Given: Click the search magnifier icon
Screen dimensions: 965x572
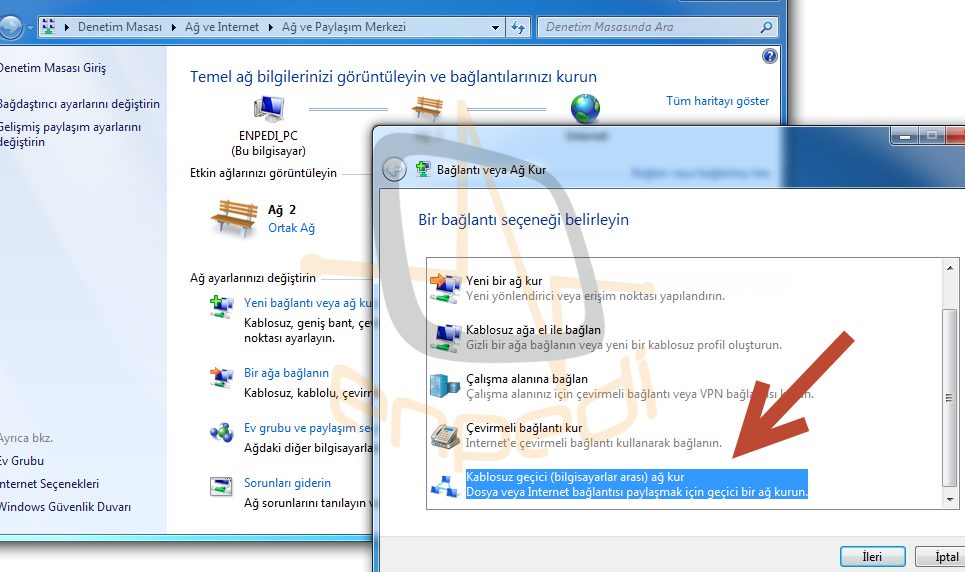Looking at the screenshot, I should coord(766,27).
